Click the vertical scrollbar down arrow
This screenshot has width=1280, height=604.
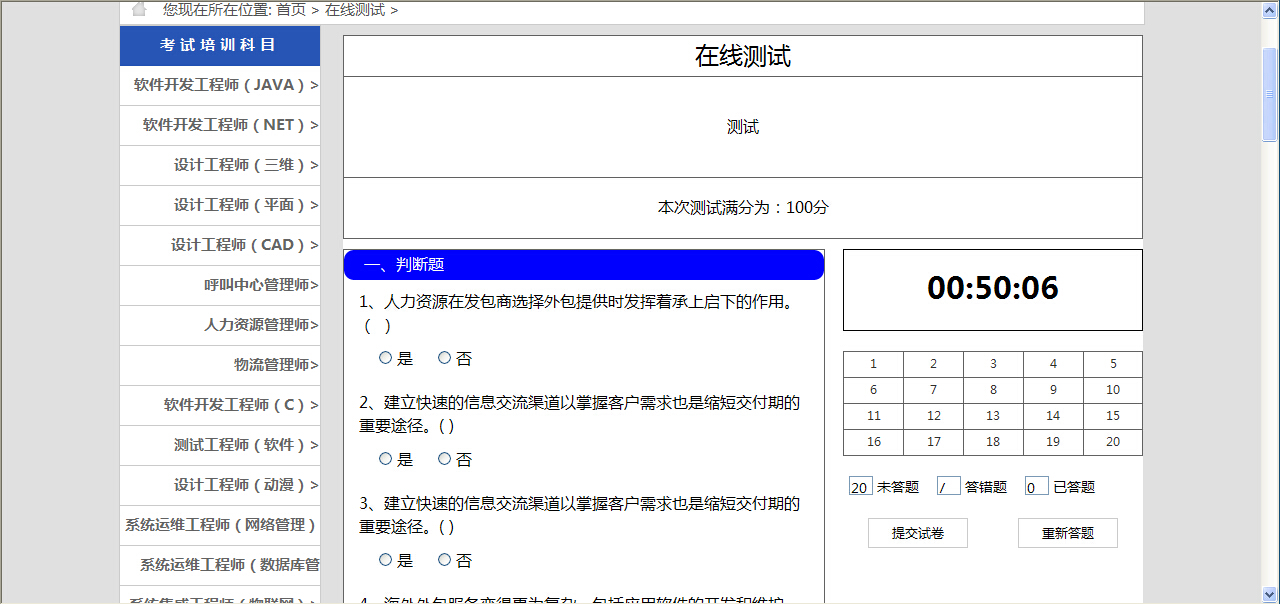point(1270,594)
